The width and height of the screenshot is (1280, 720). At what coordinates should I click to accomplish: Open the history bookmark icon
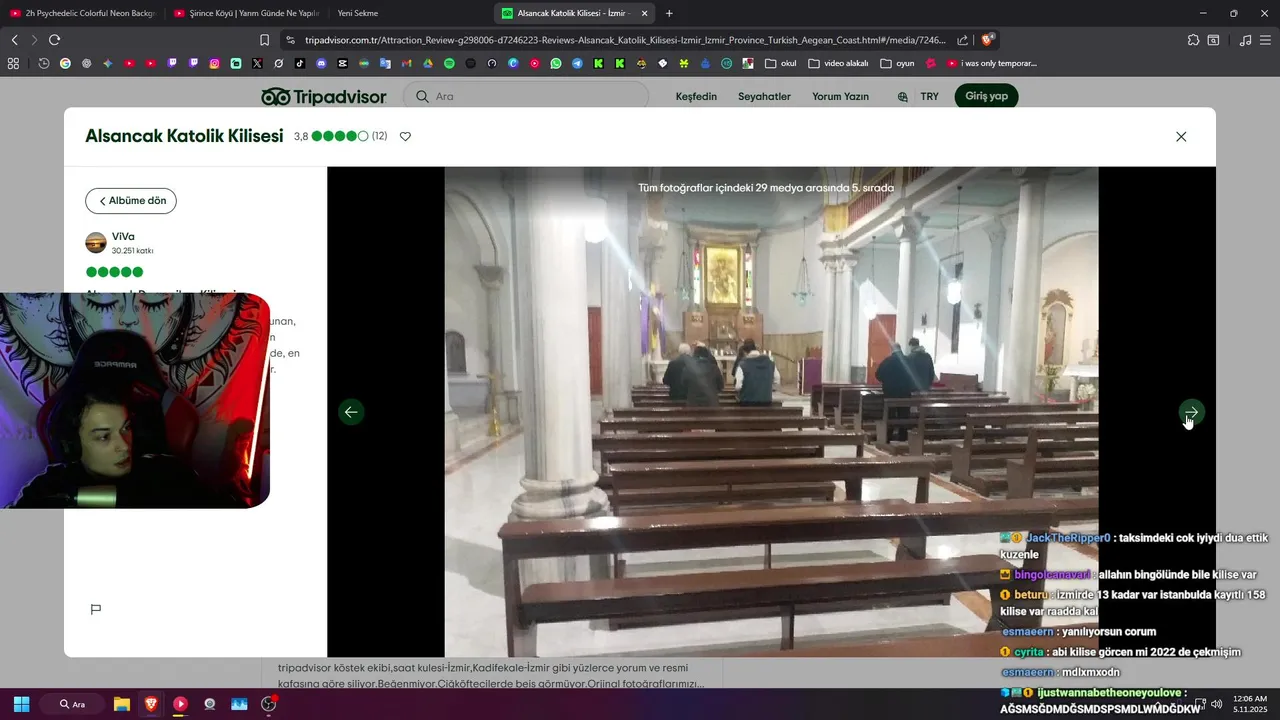tap(44, 63)
